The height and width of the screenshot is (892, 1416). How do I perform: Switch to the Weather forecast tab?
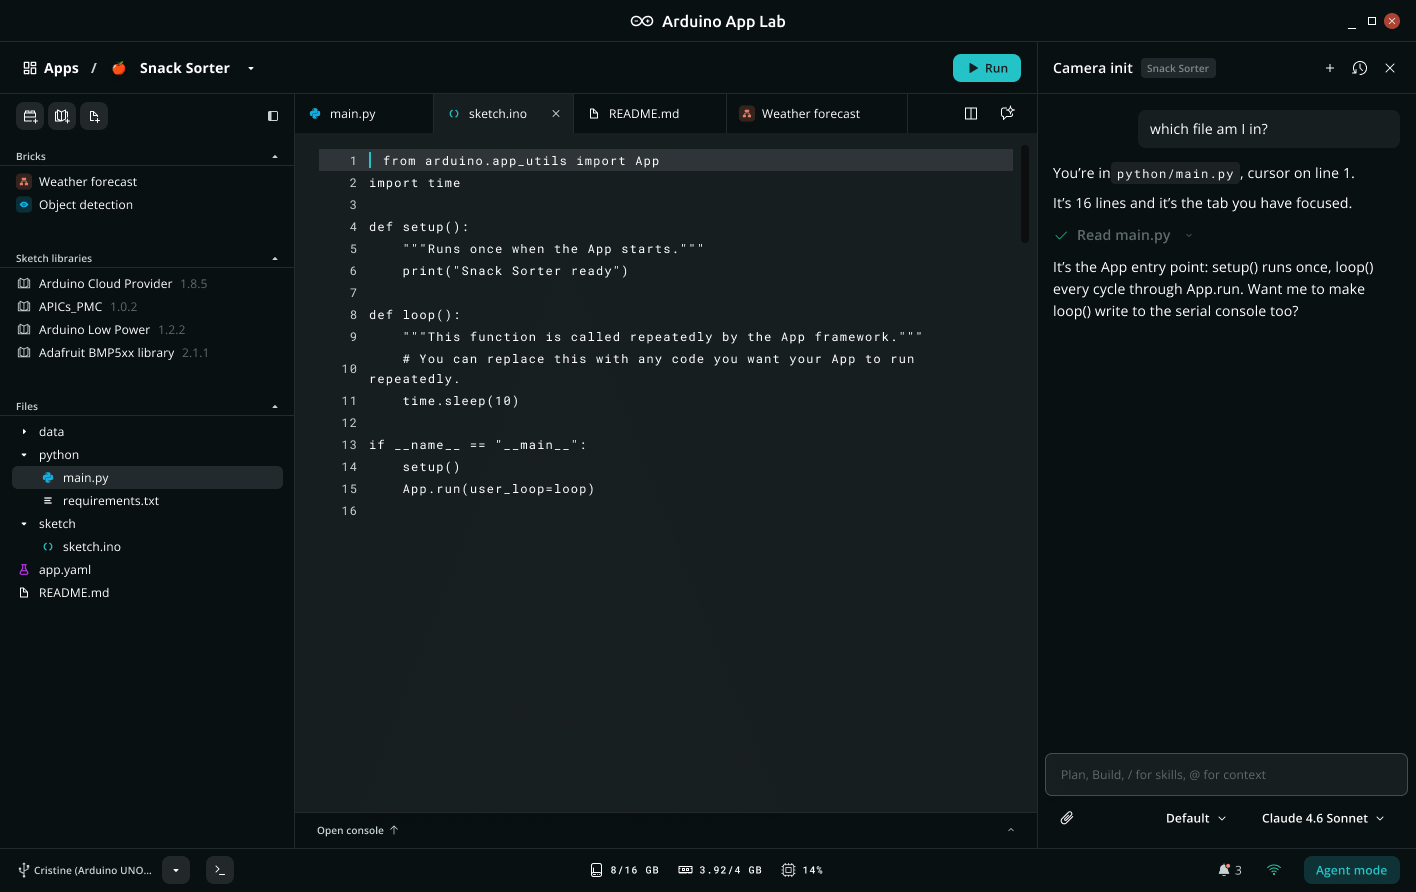[x=816, y=113]
